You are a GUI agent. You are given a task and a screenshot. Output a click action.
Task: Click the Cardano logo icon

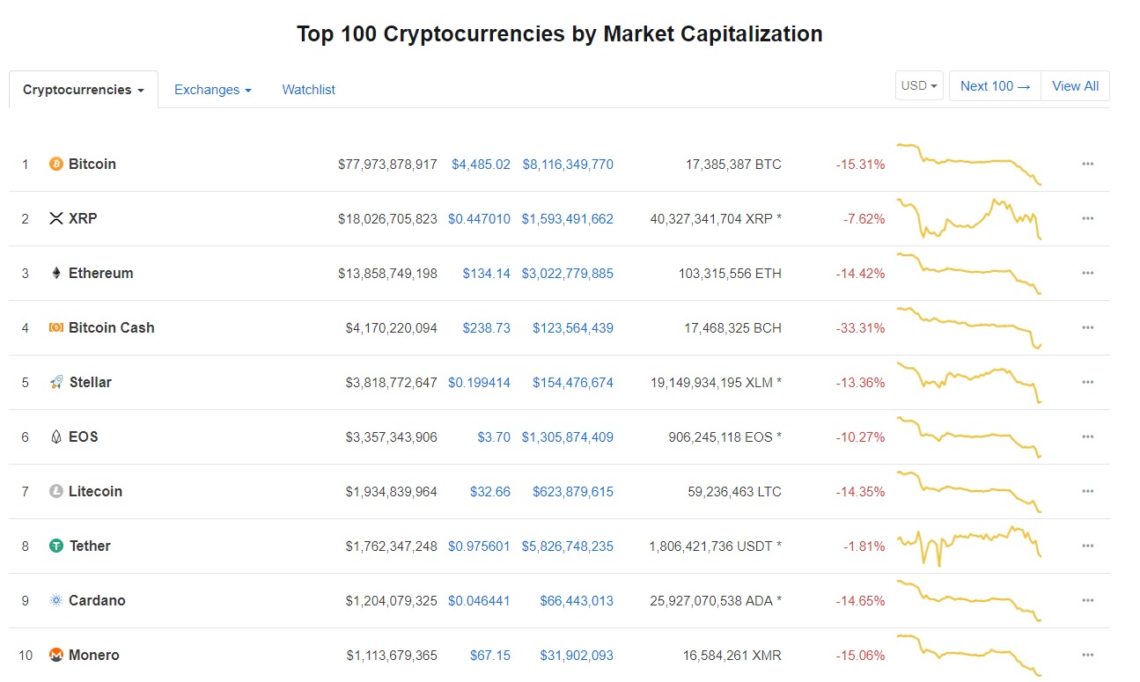[56, 600]
